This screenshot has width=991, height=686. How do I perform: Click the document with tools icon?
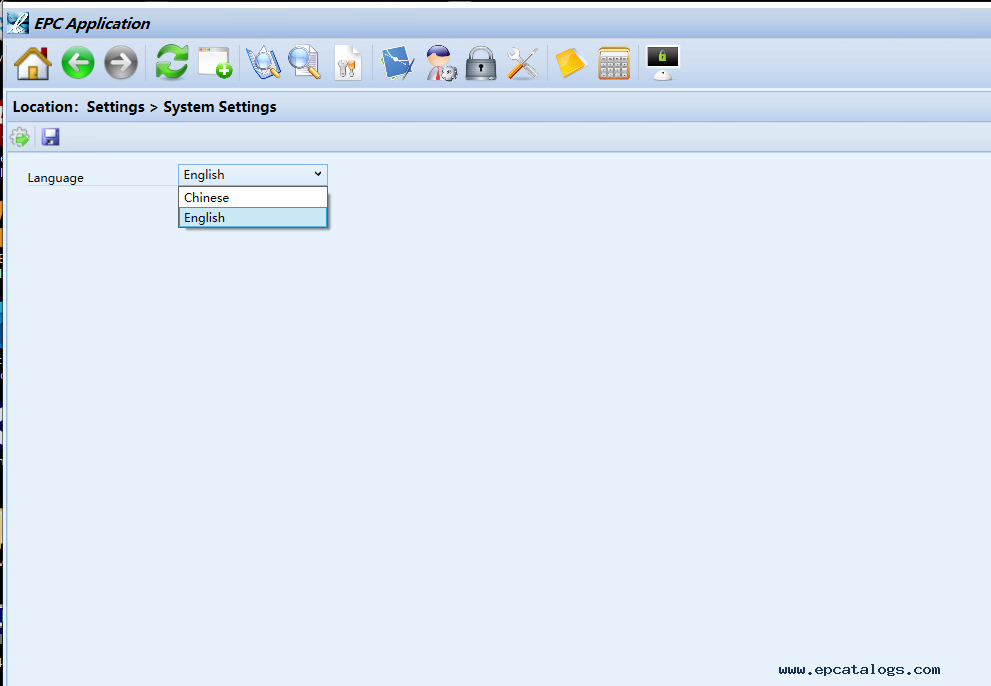(347, 63)
